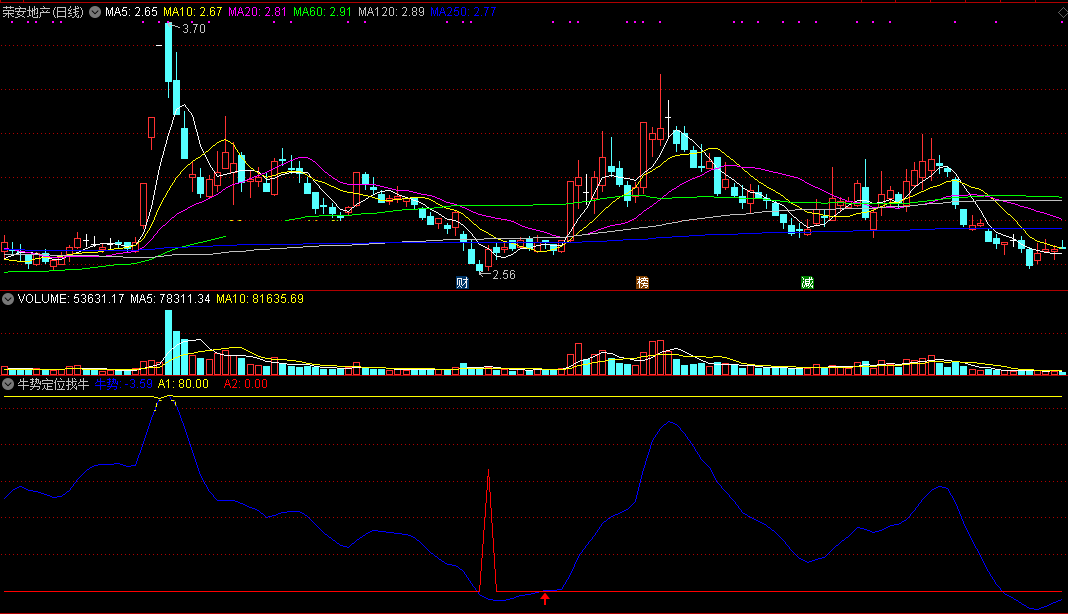Open the 减 shareholder reduction marker
1068x614 pixels.
(807, 283)
